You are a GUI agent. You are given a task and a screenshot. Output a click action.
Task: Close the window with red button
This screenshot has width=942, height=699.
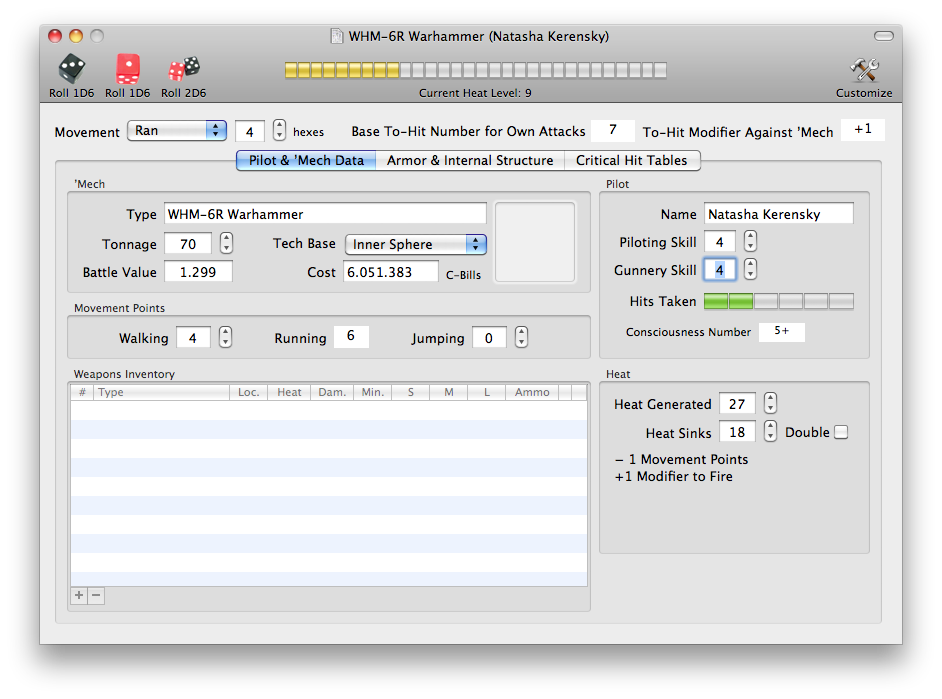55,36
